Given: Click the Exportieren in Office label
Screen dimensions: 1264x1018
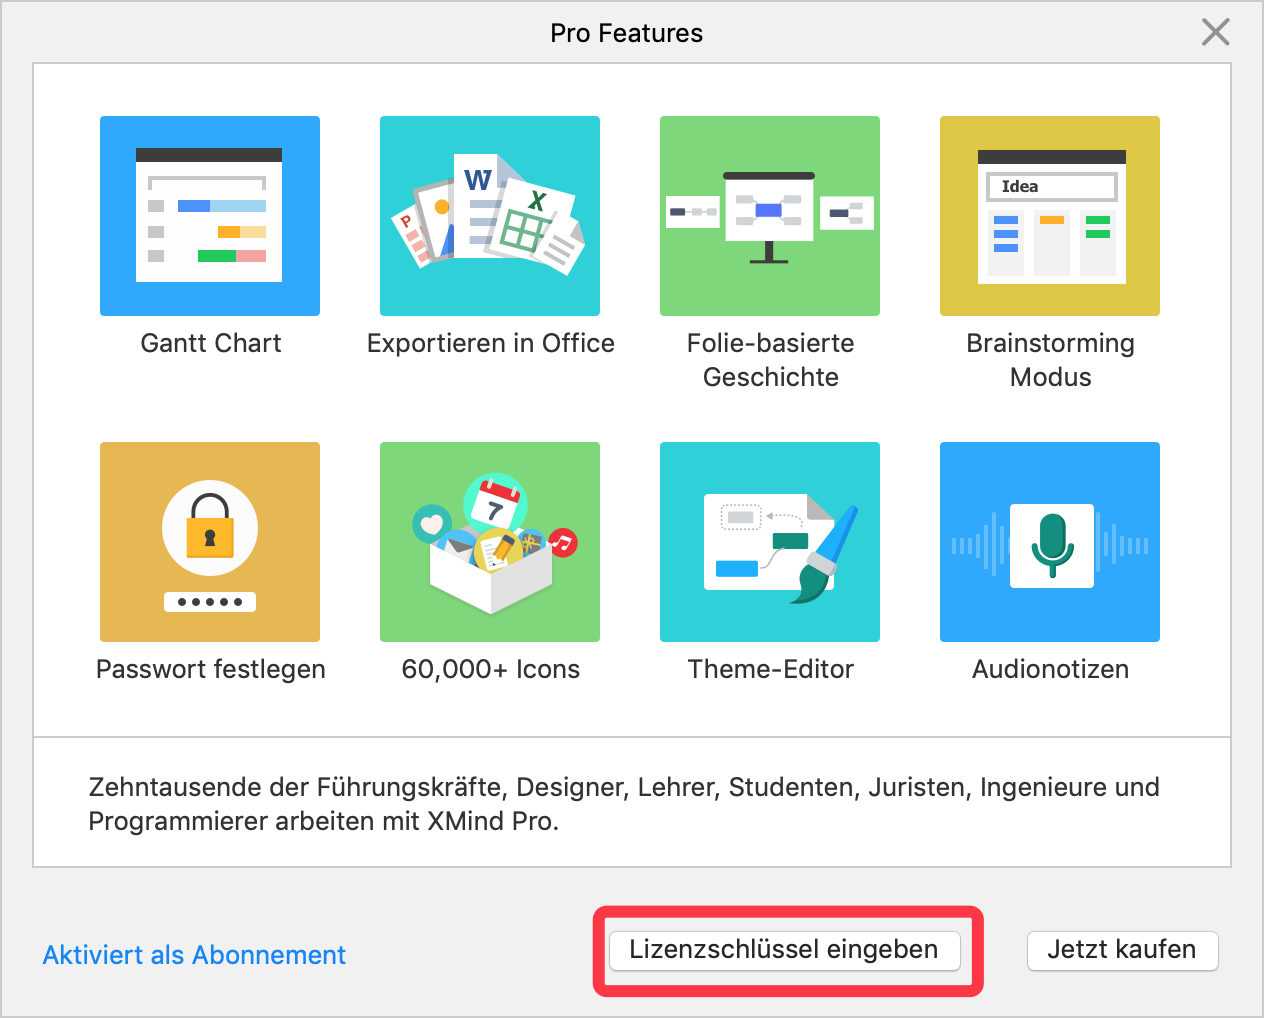Looking at the screenshot, I should [490, 343].
